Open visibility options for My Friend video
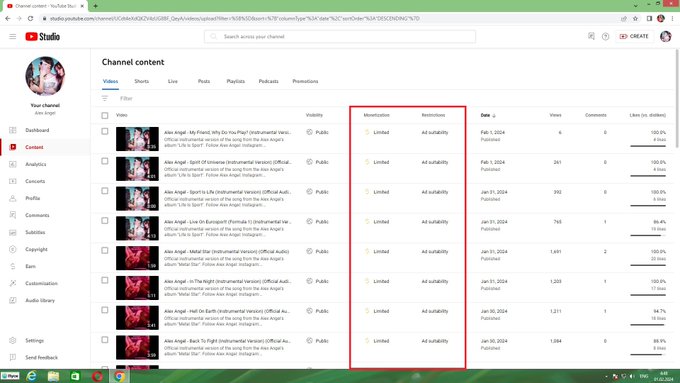Viewport: 680px width, 383px height. 317,132
